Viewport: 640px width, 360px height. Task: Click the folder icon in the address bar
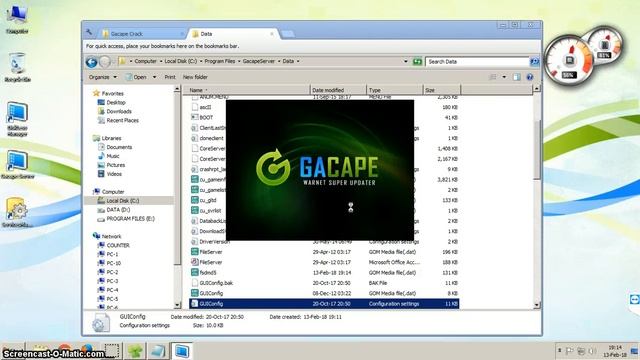click(122, 61)
